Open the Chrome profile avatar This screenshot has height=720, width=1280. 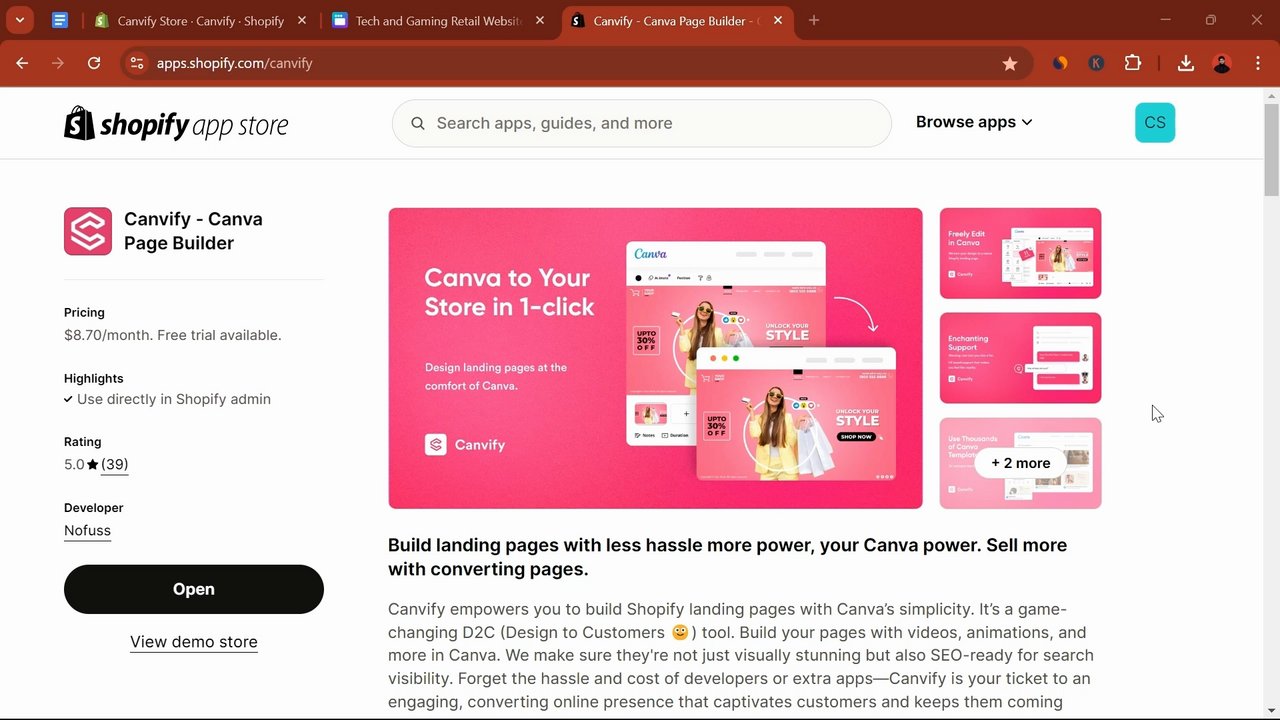[1222, 63]
